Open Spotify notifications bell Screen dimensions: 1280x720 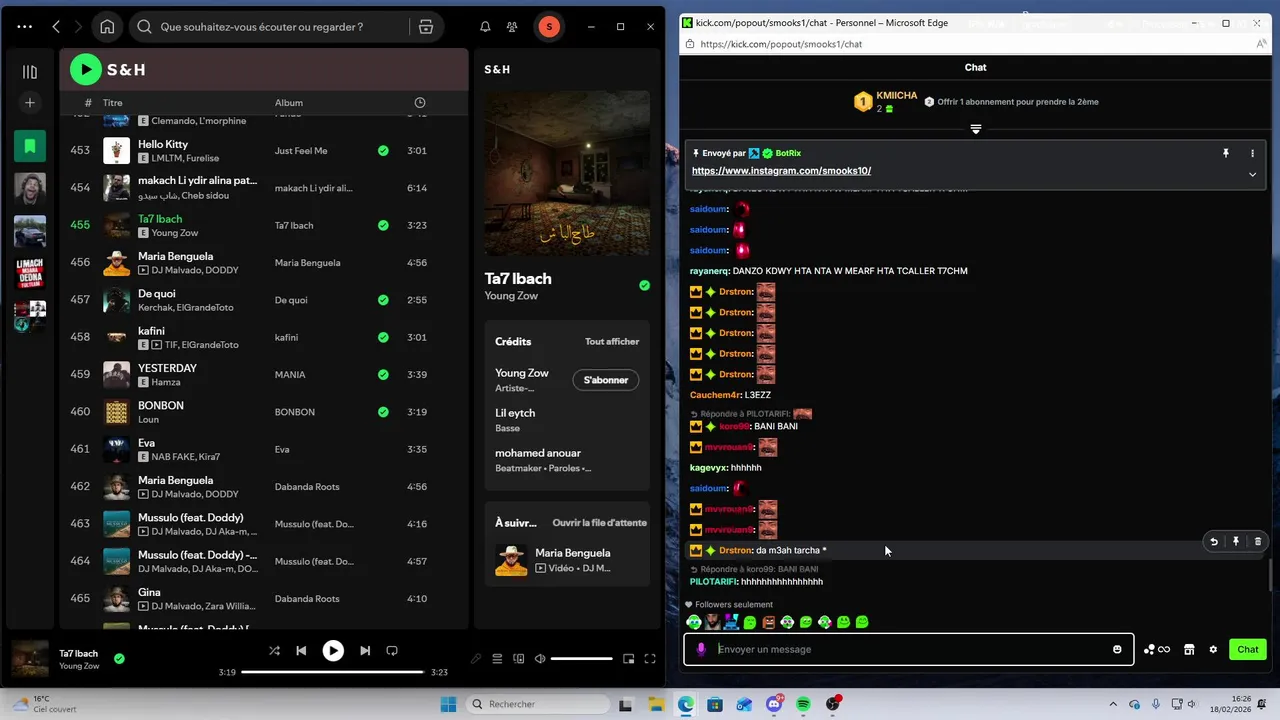(x=485, y=27)
